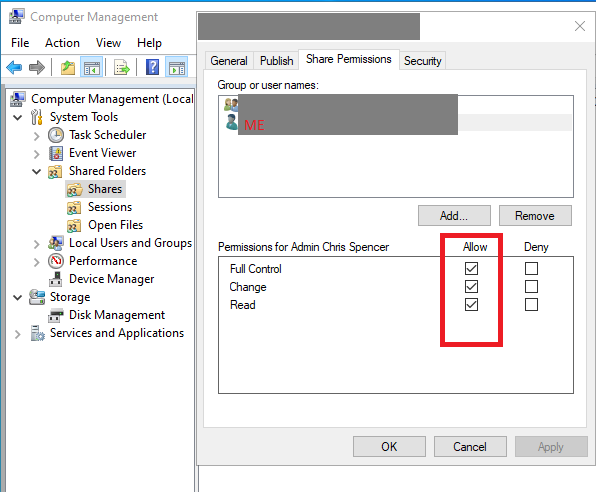Toggle show/hide action pane icon
Viewport: 597px width, 495px height.
tap(177, 68)
